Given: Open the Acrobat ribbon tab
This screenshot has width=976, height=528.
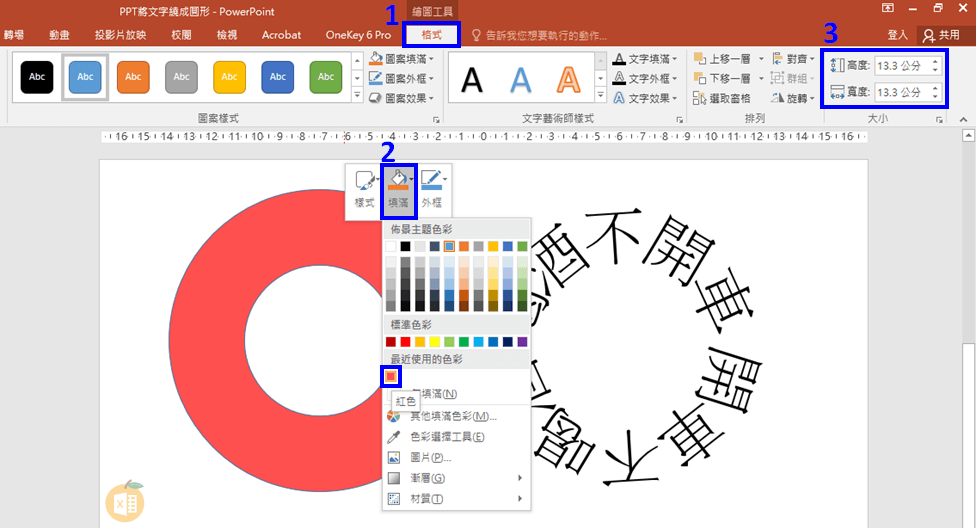Looking at the screenshot, I should point(281,35).
